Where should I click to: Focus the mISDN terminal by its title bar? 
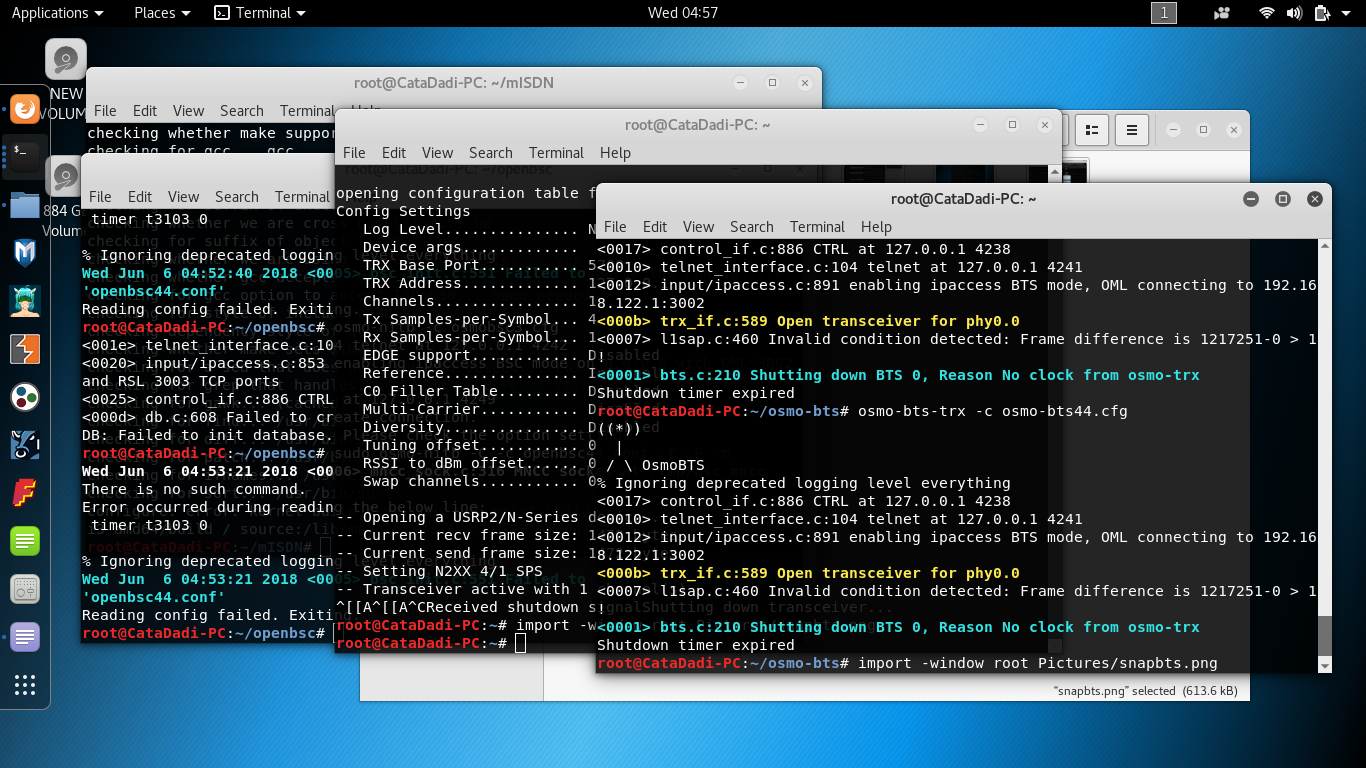(453, 83)
